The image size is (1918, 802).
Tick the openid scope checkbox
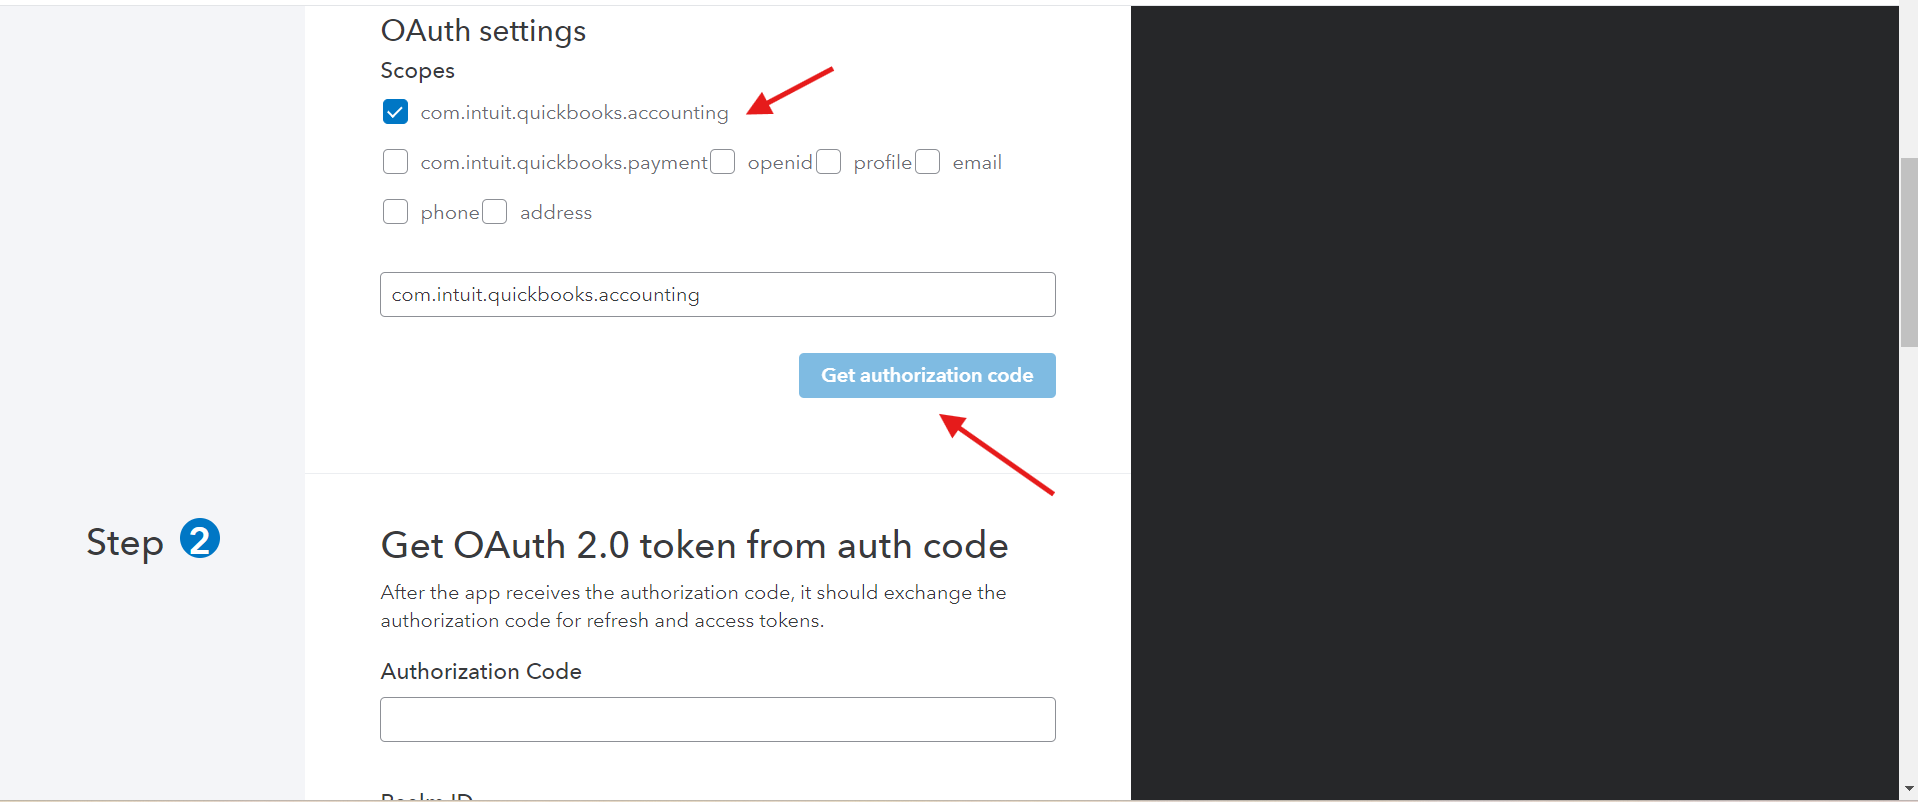click(722, 161)
